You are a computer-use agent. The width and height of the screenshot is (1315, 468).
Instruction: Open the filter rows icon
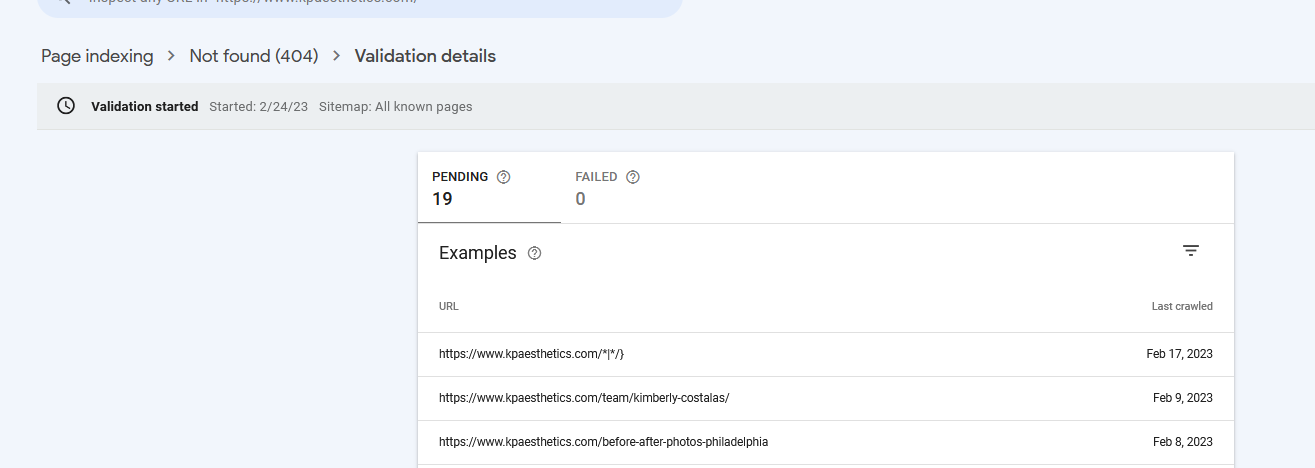(x=1191, y=251)
